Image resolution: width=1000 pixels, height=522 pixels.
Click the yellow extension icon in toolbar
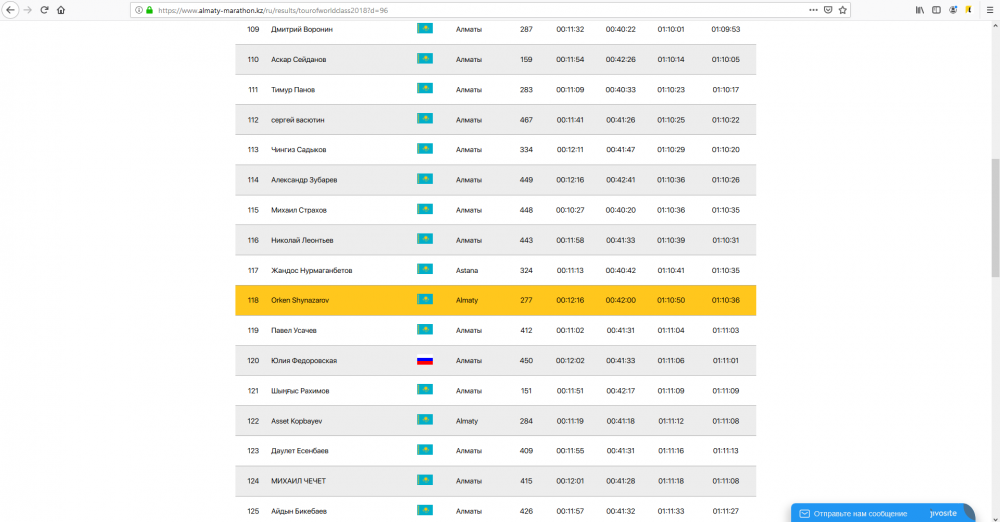click(x=967, y=10)
